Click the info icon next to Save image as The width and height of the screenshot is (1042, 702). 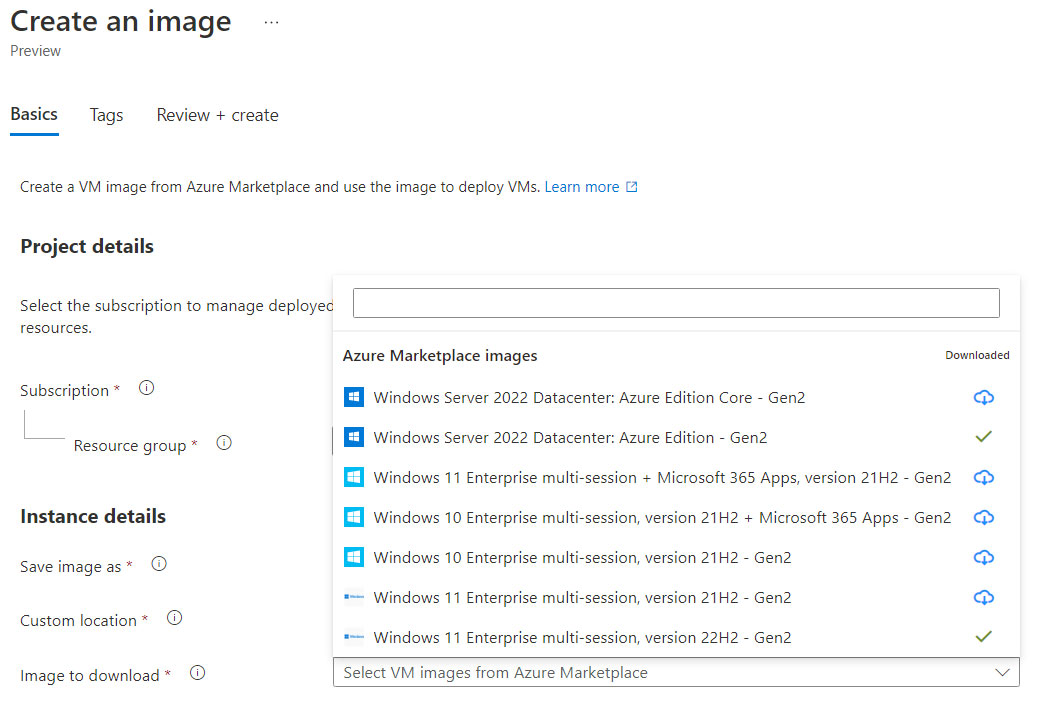coord(158,563)
